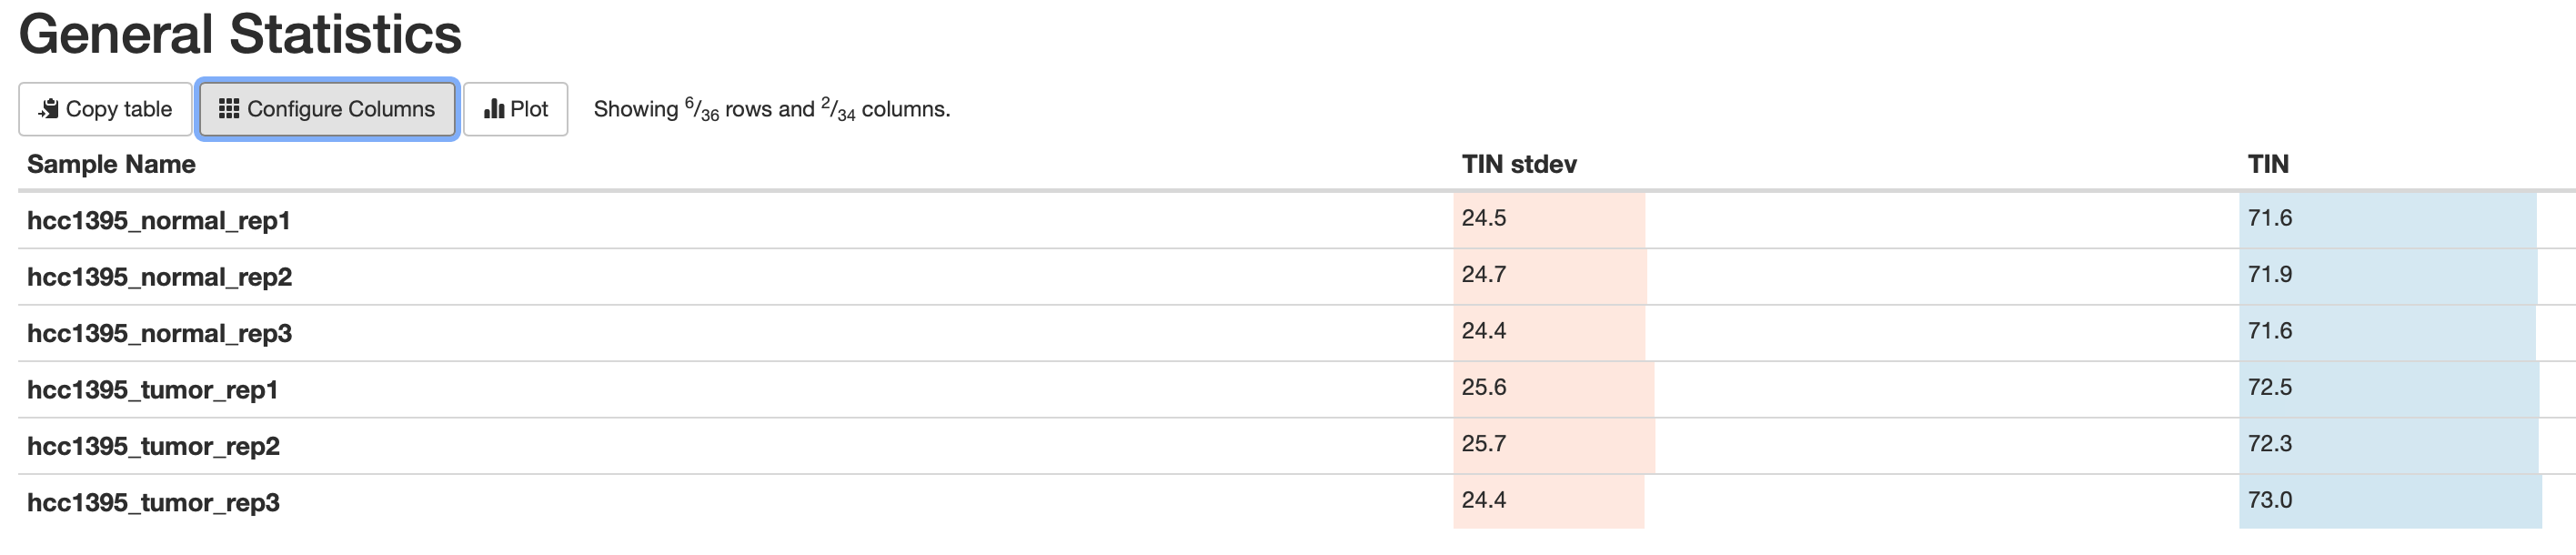Click the hcc1395_normal_rep3 sample name

click(159, 333)
